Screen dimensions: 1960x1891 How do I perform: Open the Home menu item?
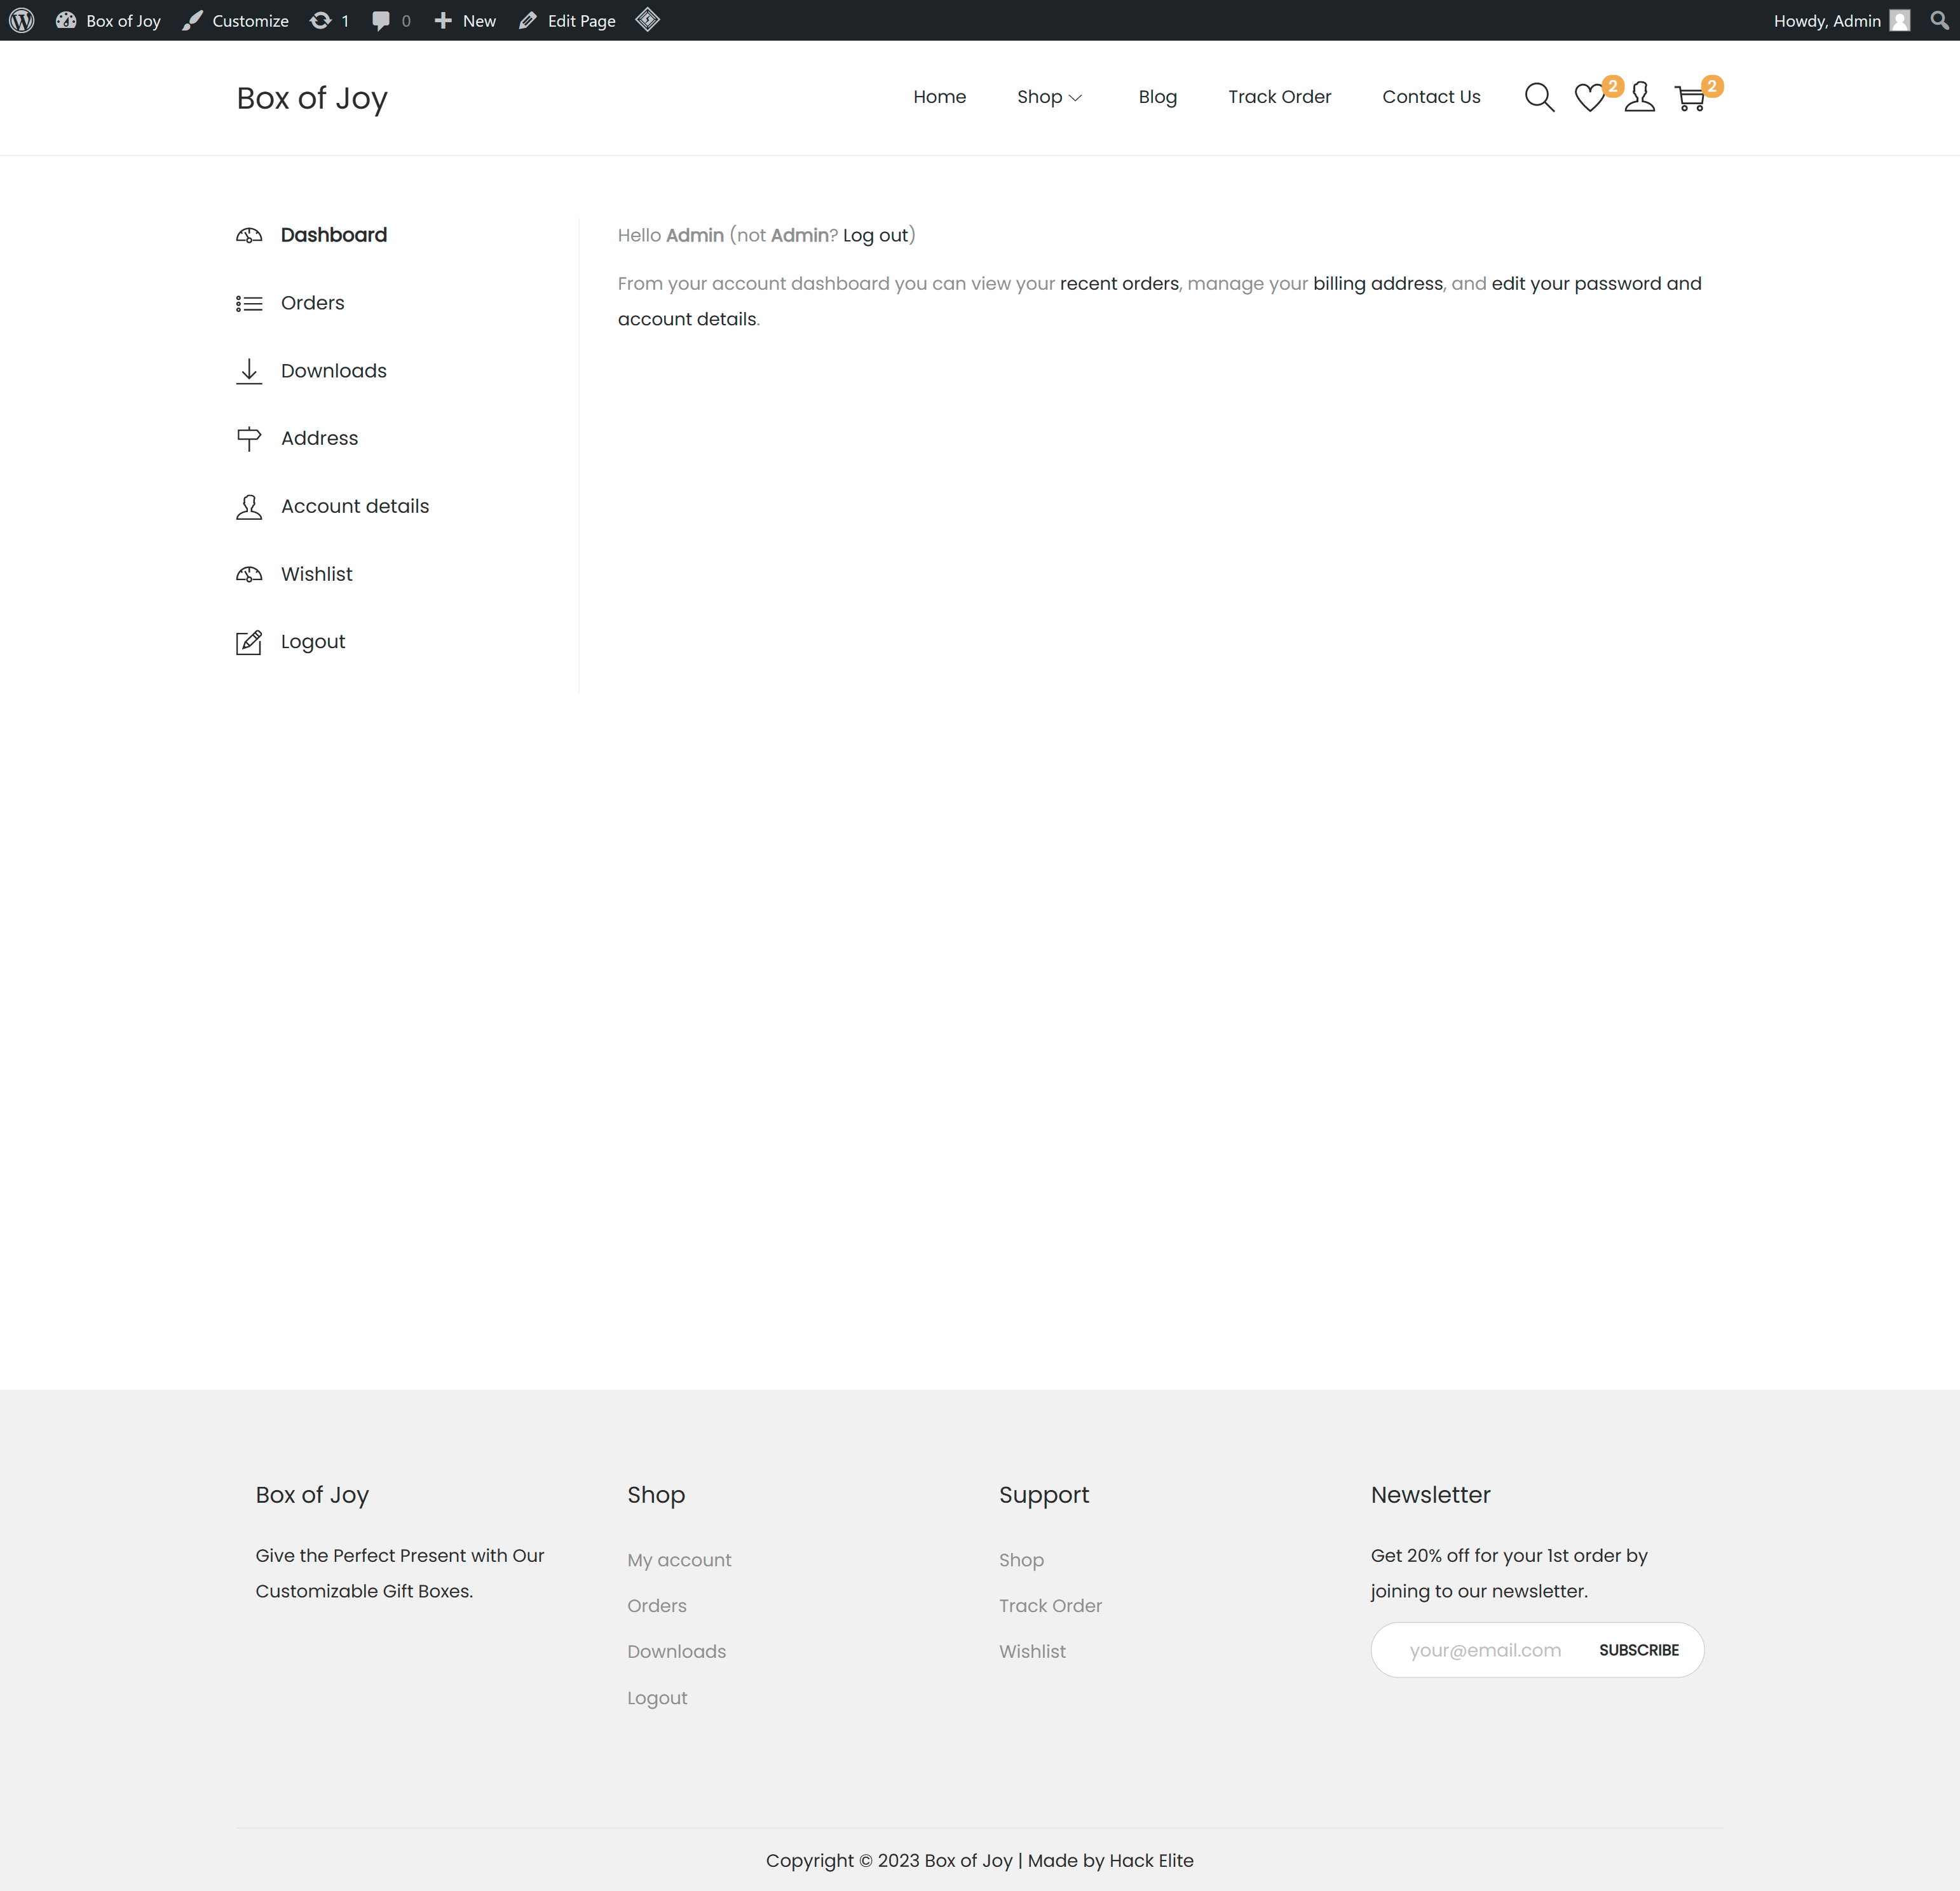coord(939,97)
